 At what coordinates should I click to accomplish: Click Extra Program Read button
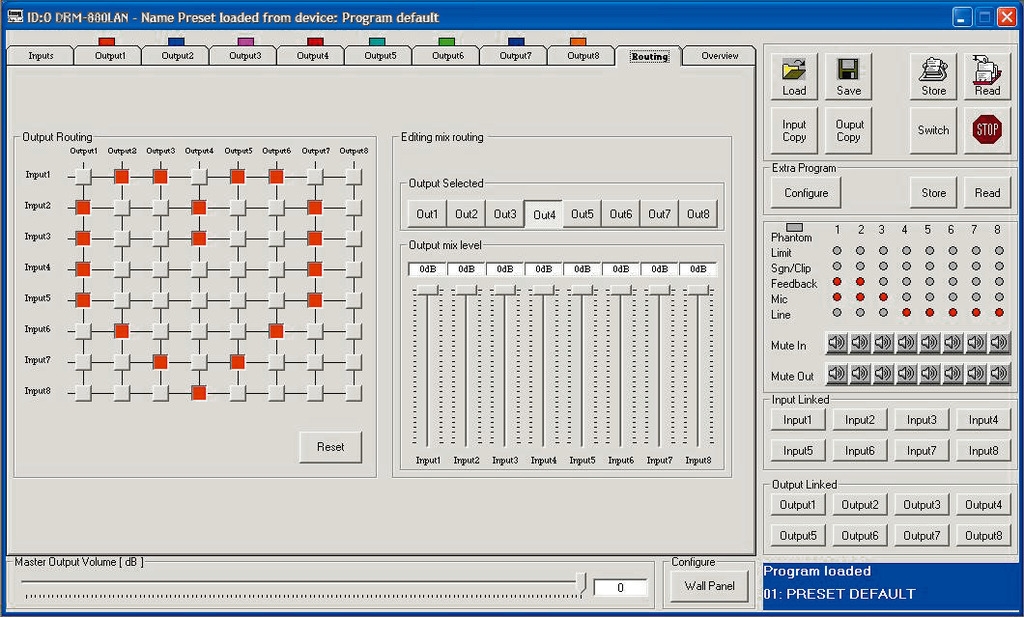tap(987, 193)
